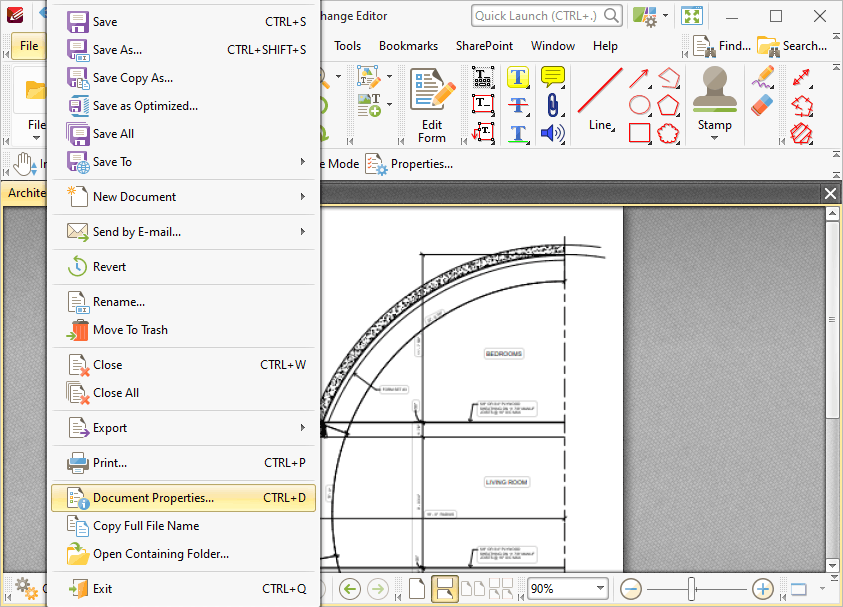Pick the Oval shape annotation tool
843x607 pixels.
[x=640, y=105]
